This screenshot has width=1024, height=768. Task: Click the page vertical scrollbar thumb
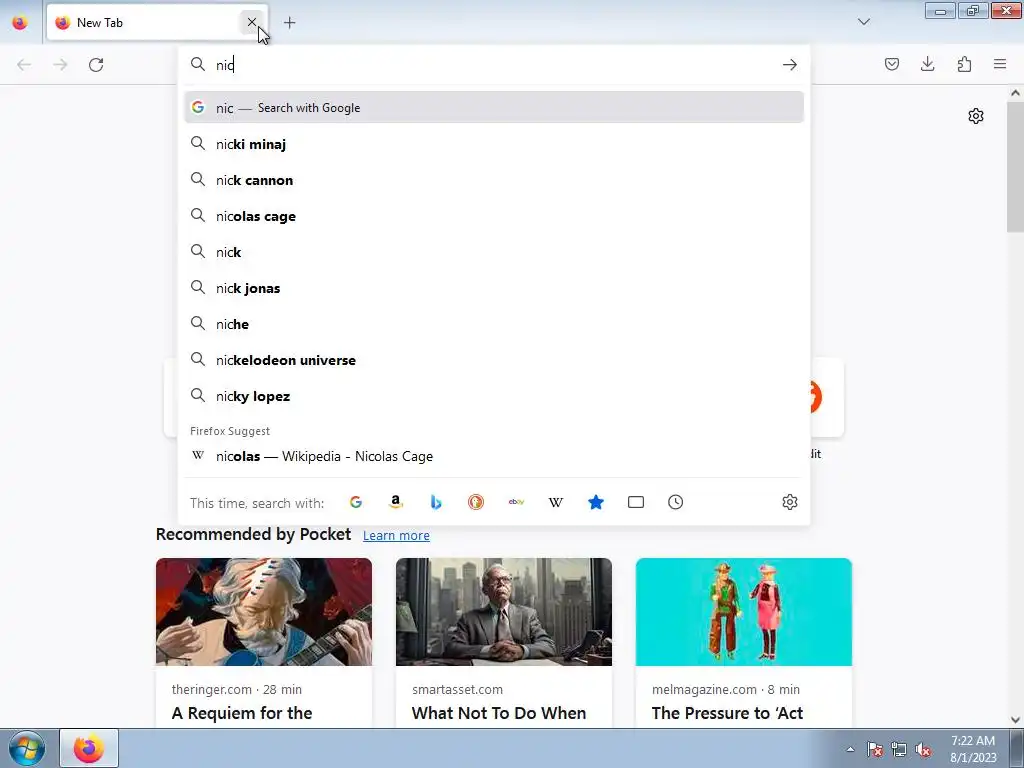click(x=1015, y=166)
